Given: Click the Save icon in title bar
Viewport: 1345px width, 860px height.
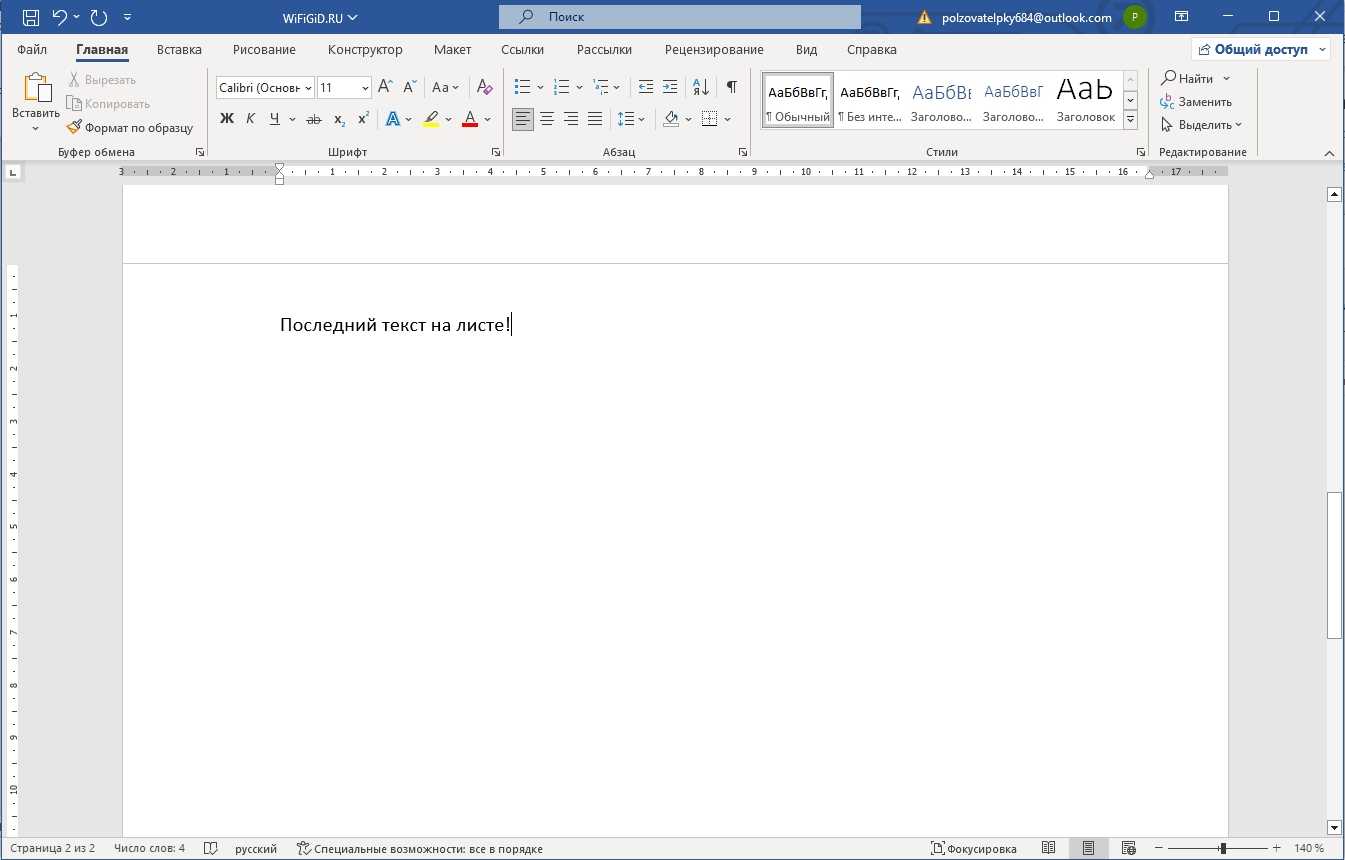Looking at the screenshot, I should 31,17.
